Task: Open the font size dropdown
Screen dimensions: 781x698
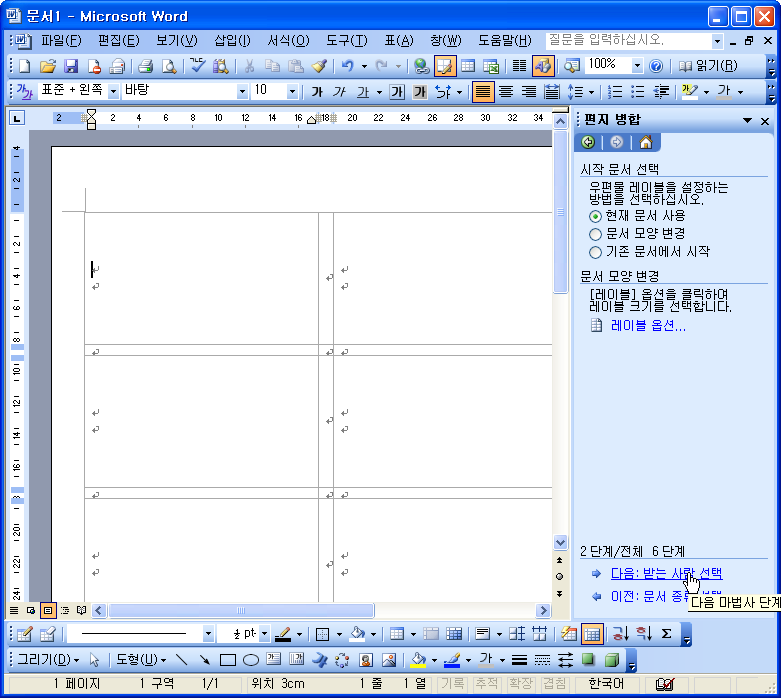Action: pyautogui.click(x=292, y=92)
